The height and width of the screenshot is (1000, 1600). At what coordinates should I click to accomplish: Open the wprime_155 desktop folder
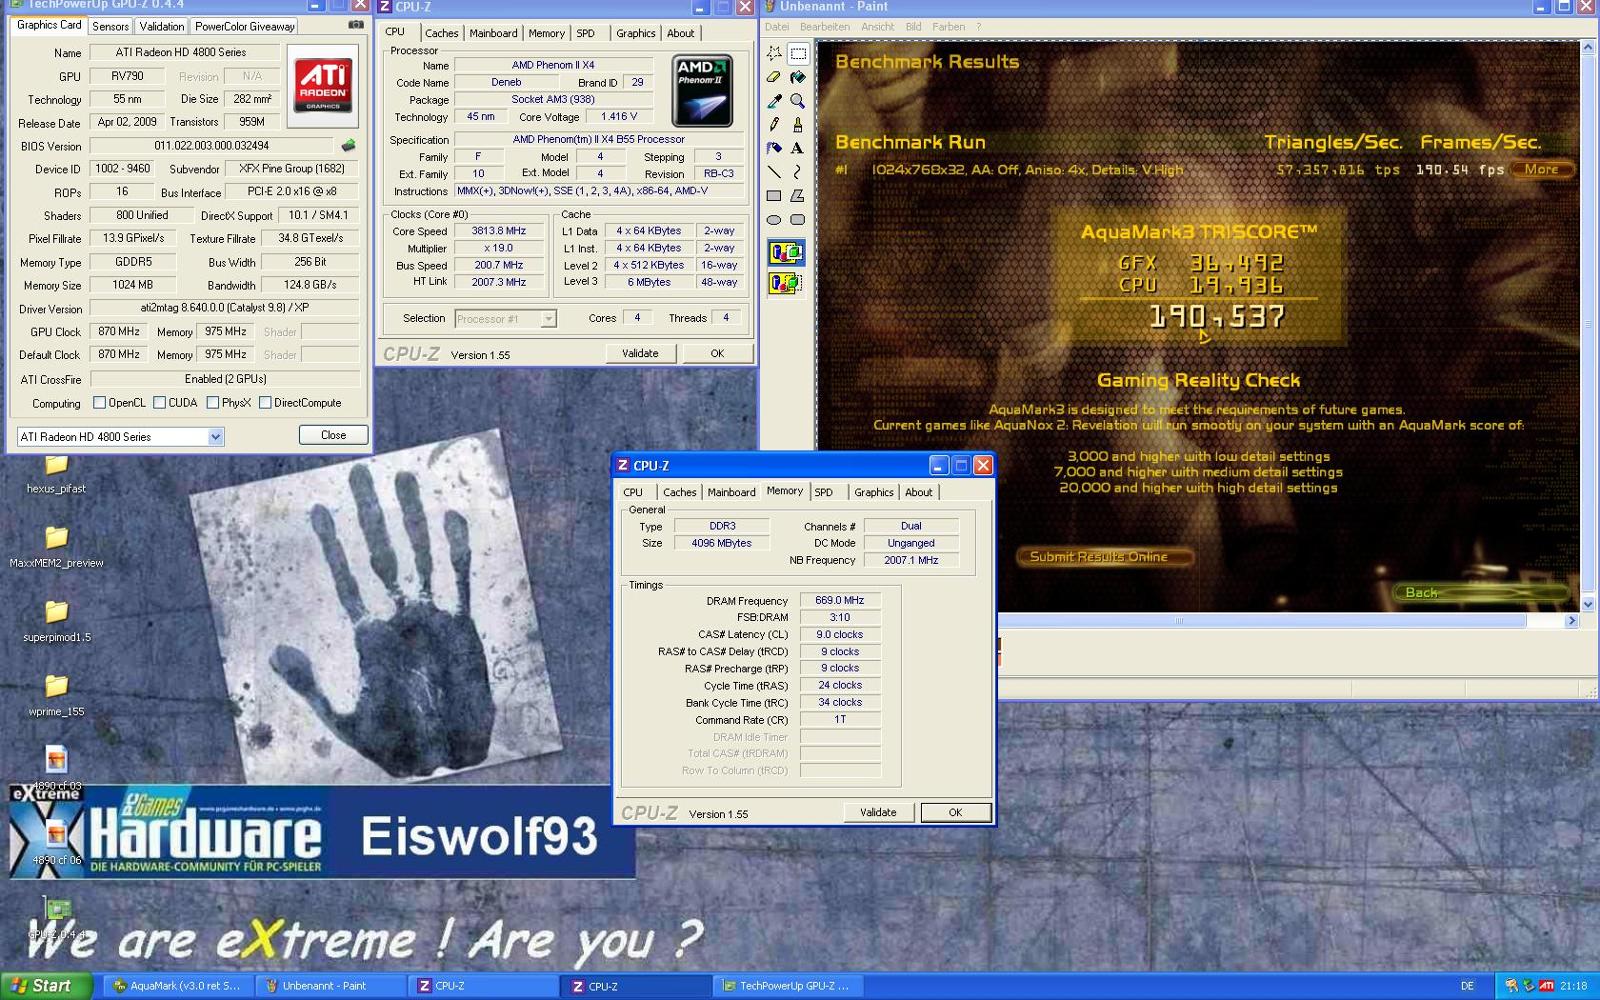[56, 695]
